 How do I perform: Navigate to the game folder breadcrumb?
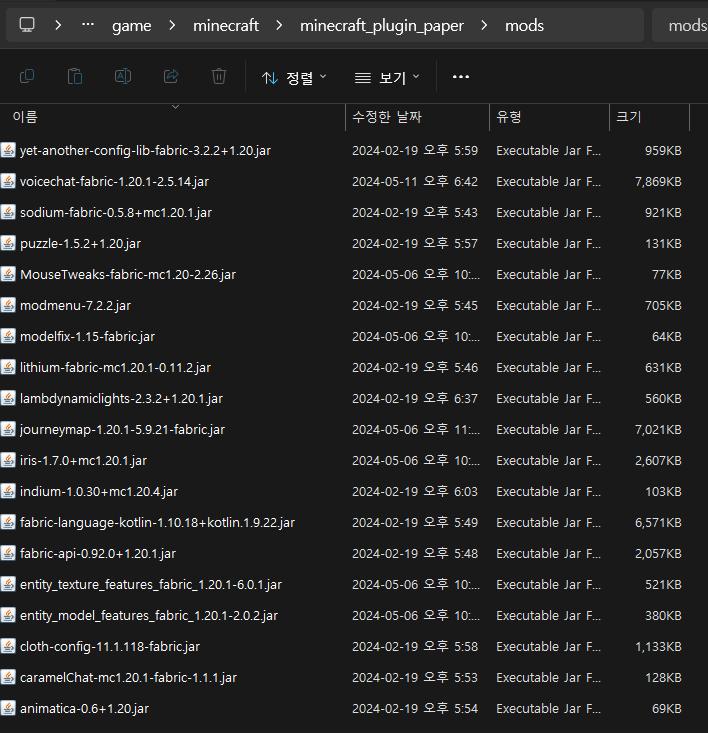[x=131, y=25]
